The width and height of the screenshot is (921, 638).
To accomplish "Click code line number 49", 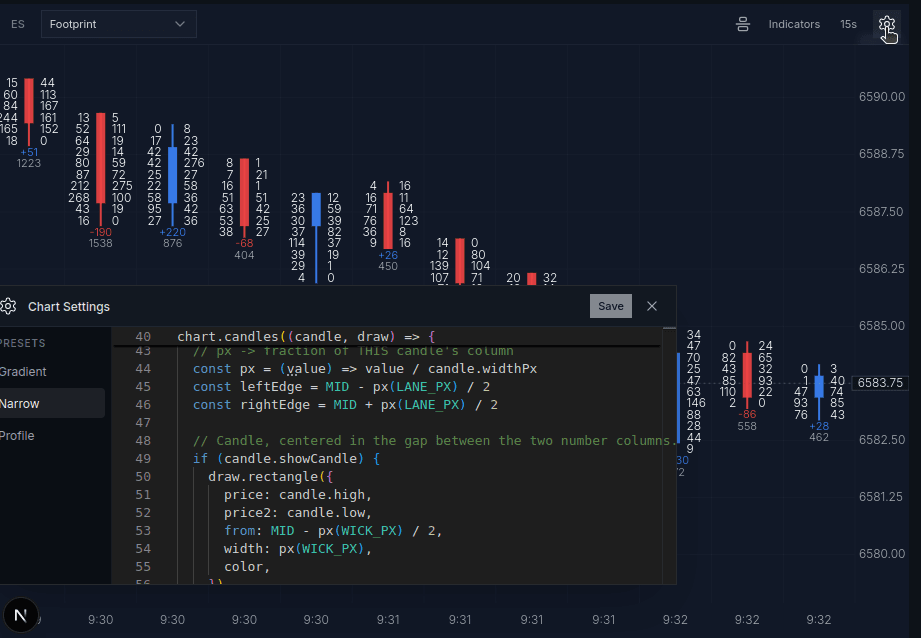I will coord(143,459).
